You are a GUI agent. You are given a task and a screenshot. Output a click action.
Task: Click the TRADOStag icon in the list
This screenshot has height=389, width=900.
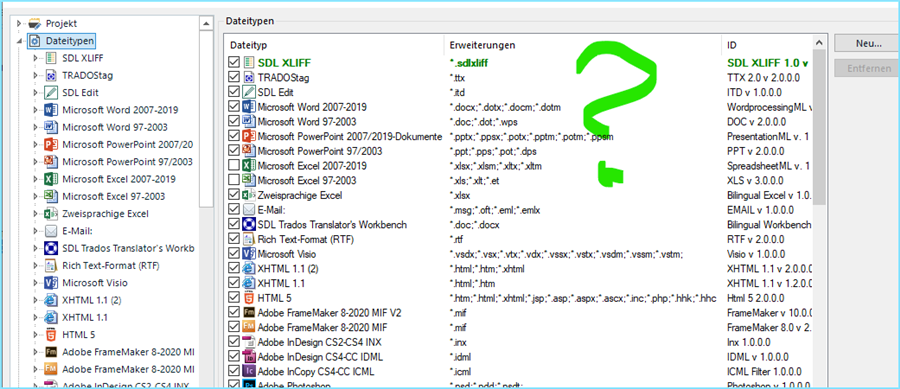pos(249,77)
